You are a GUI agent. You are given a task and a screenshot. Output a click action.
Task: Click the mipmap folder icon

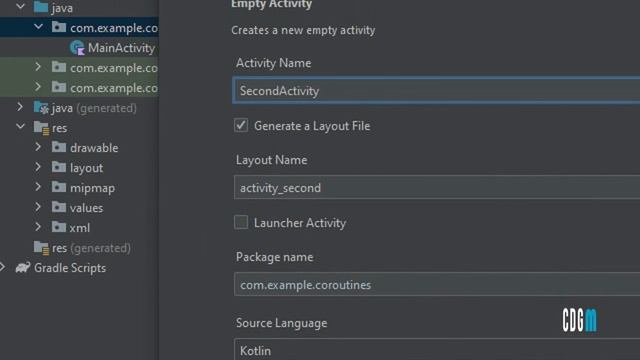[59, 187]
